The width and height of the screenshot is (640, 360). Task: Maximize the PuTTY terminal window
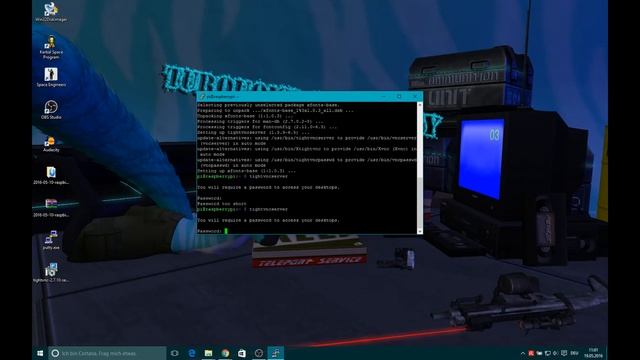[399, 97]
